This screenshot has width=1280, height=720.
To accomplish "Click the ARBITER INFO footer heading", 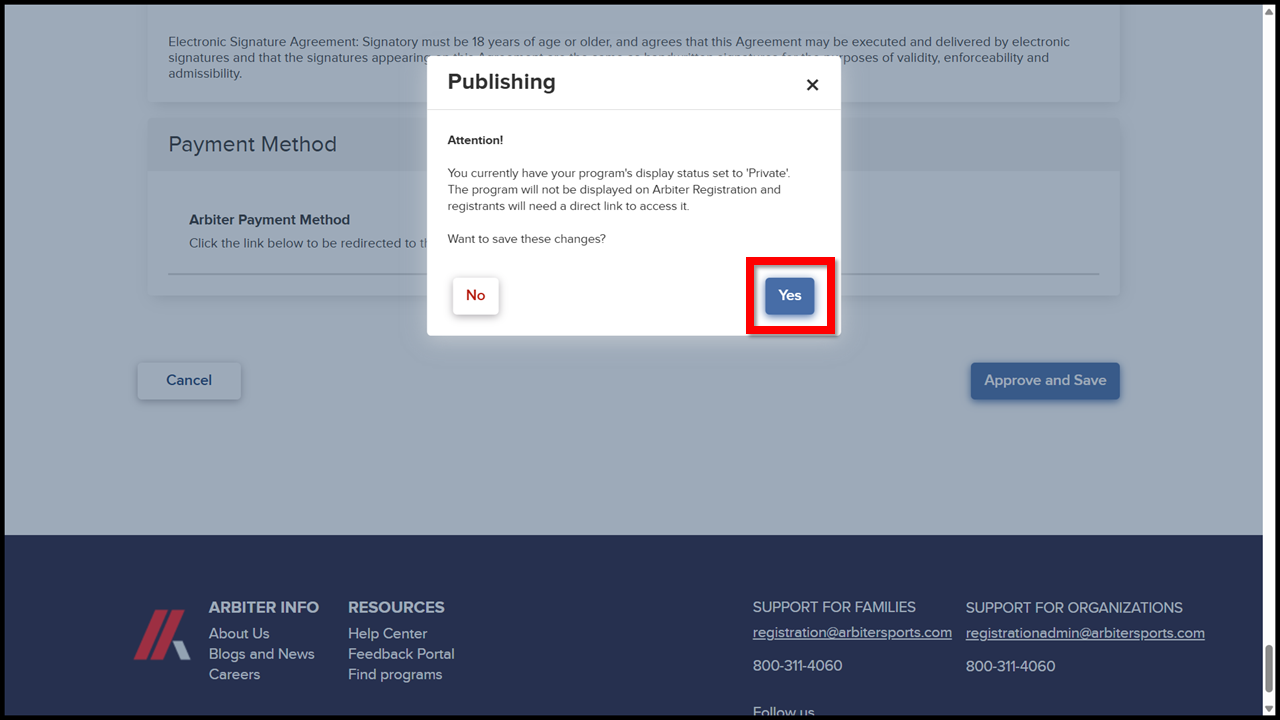I will tap(264, 608).
